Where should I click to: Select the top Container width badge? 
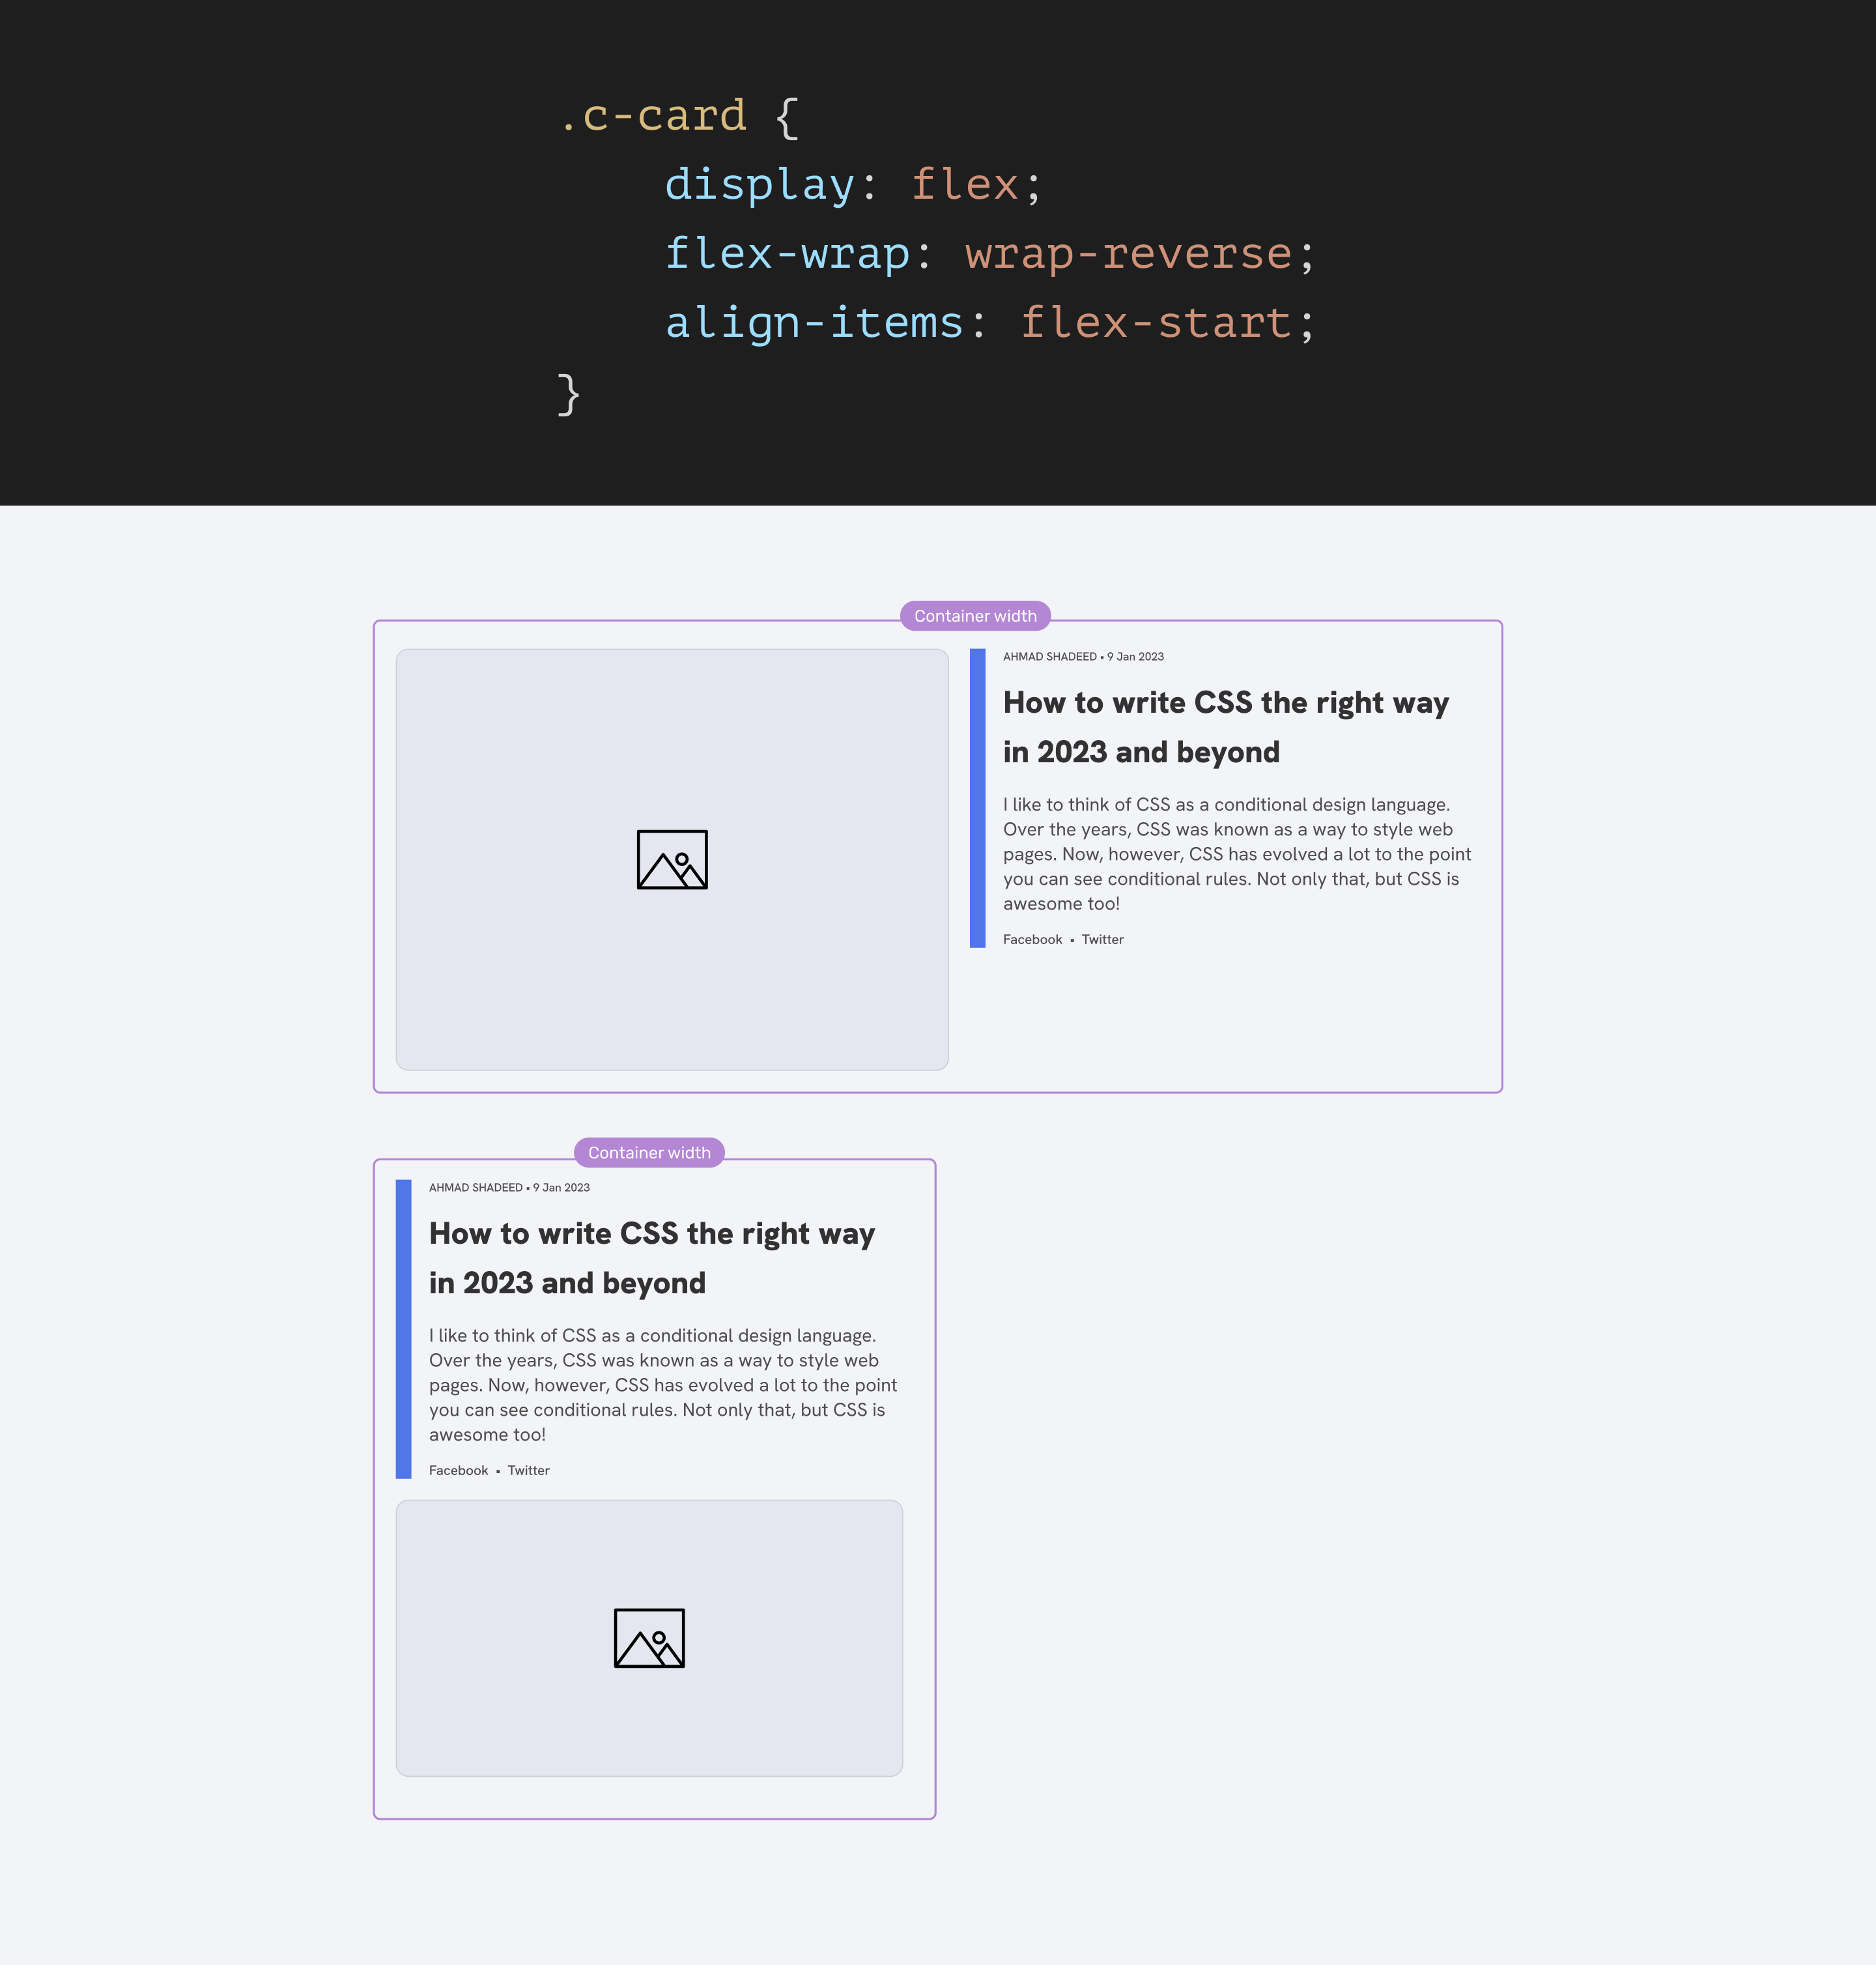(975, 616)
